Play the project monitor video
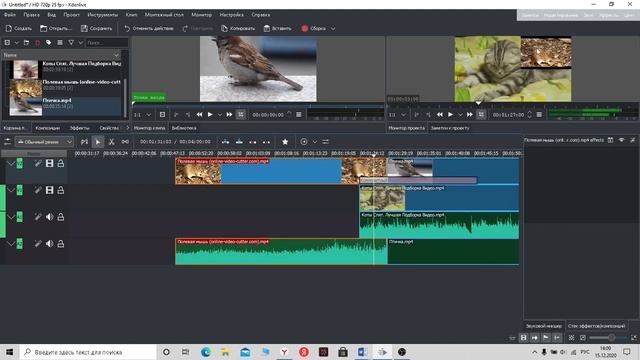The width and height of the screenshot is (640, 360). pyautogui.click(x=450, y=115)
